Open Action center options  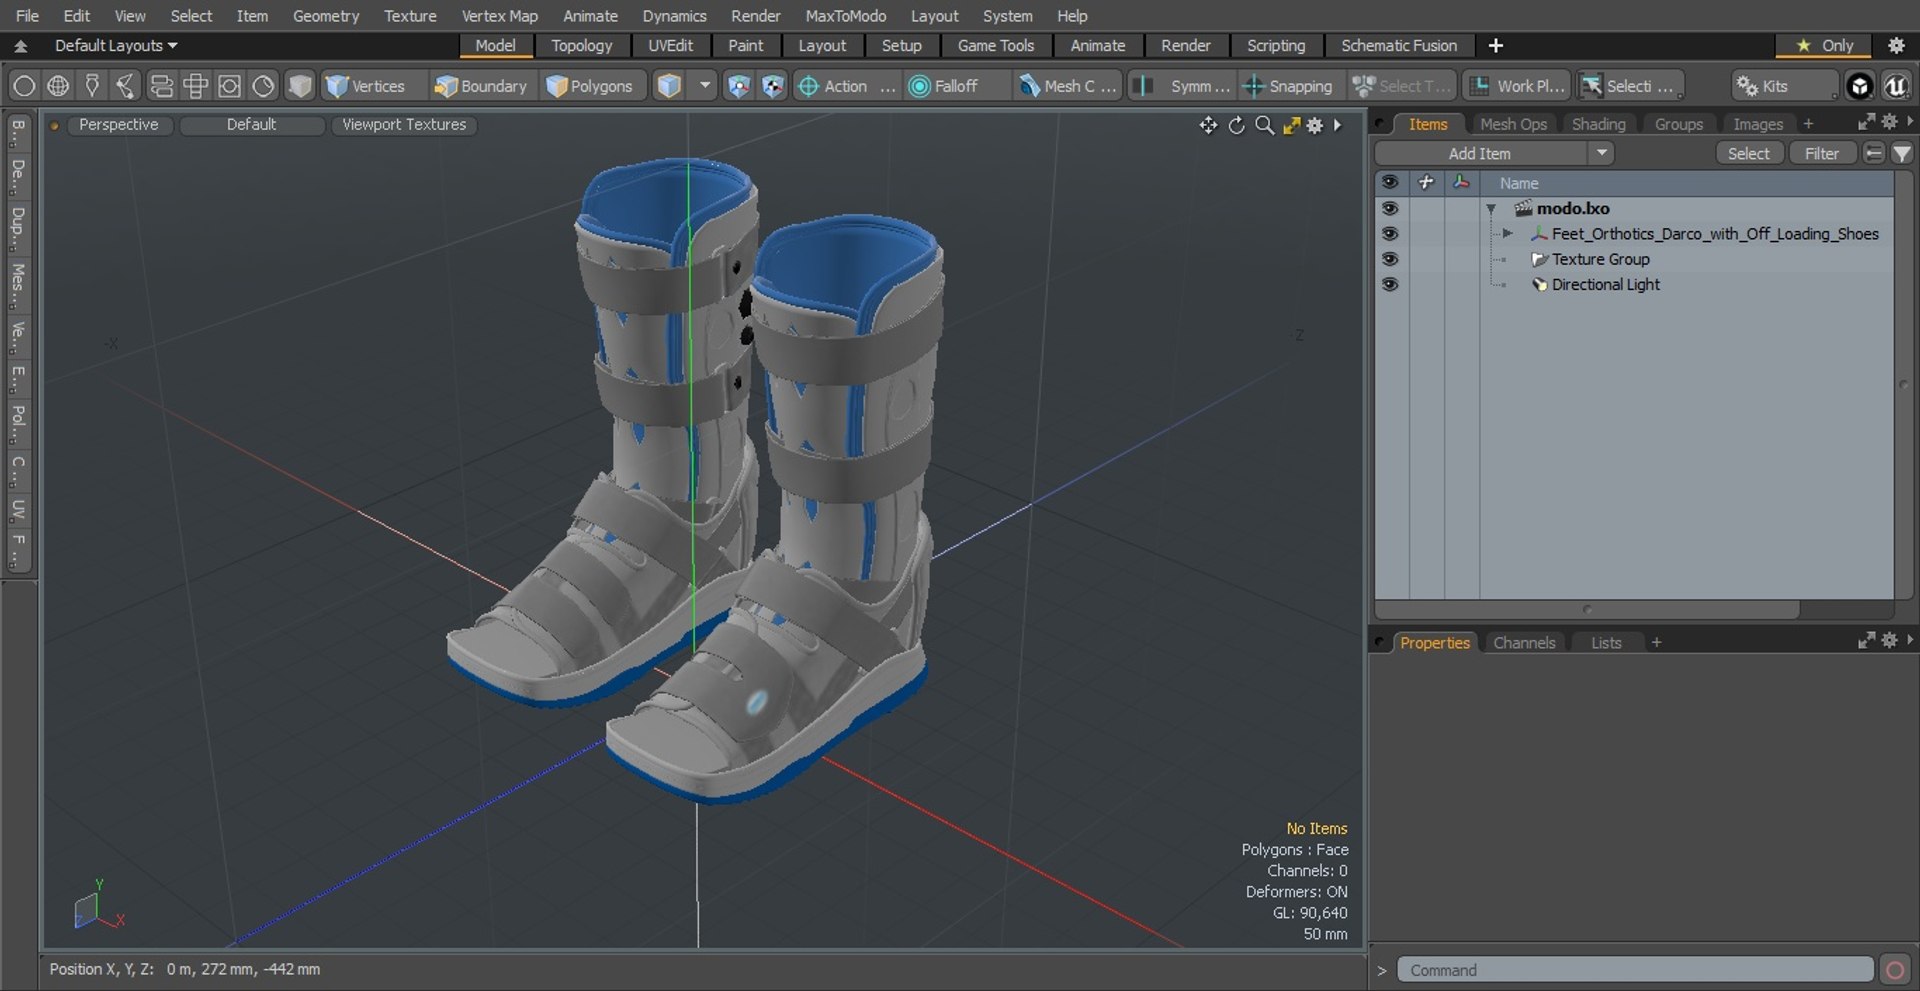(846, 86)
